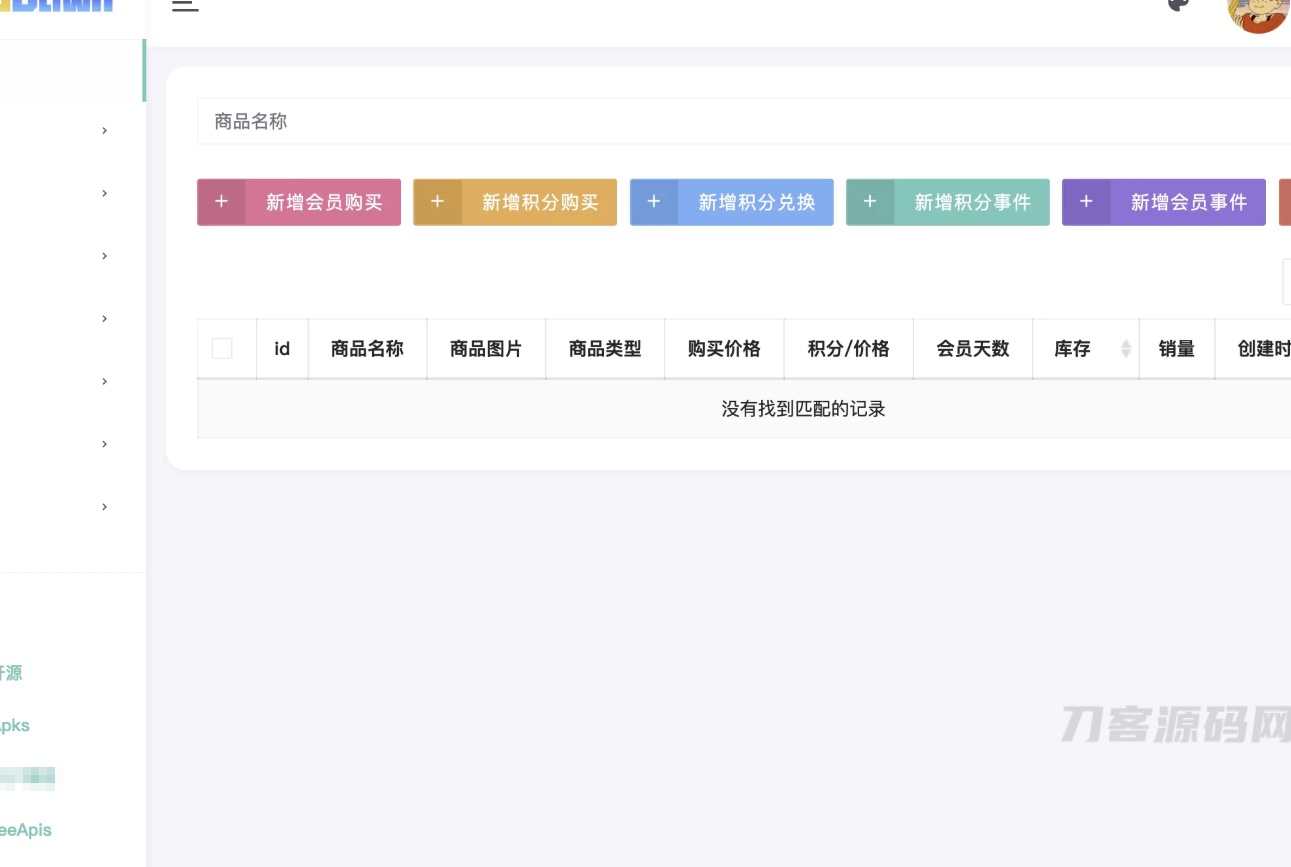This screenshot has height=867, width=1291.
Task: Click the 新增积分兑换 button
Action: [x=732, y=202]
